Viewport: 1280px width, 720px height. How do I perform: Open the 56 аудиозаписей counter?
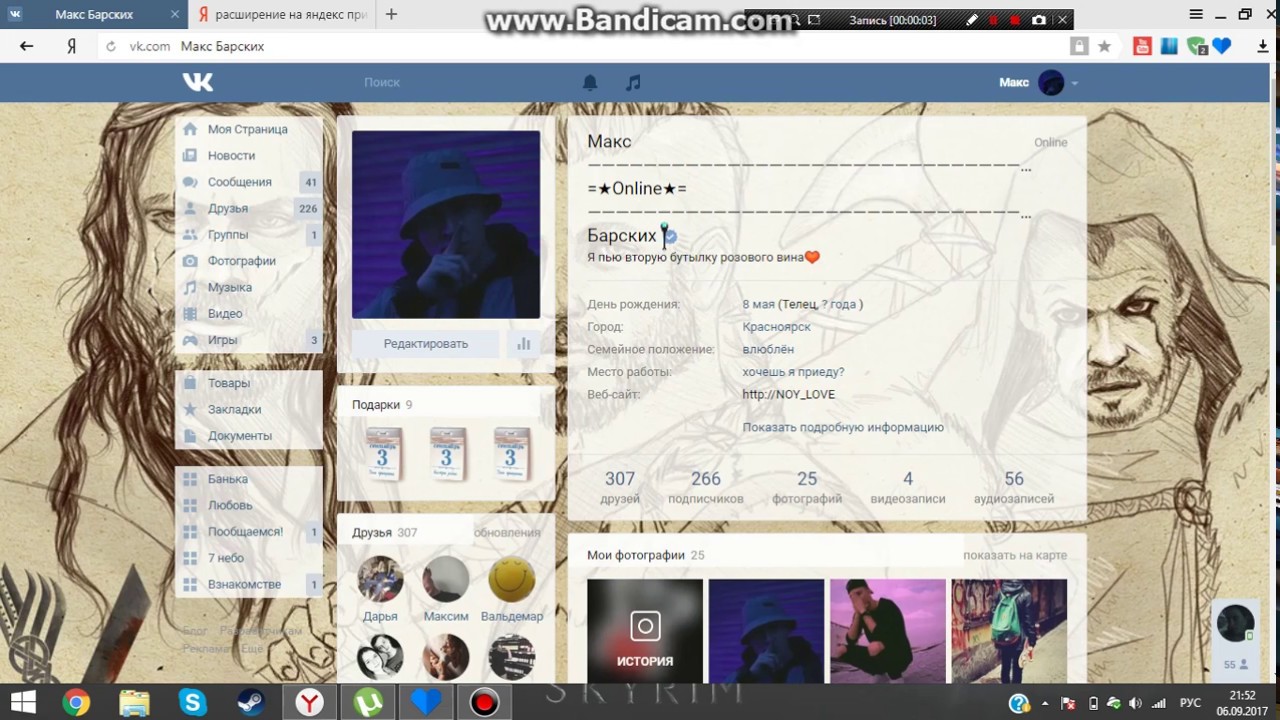pos(1014,487)
